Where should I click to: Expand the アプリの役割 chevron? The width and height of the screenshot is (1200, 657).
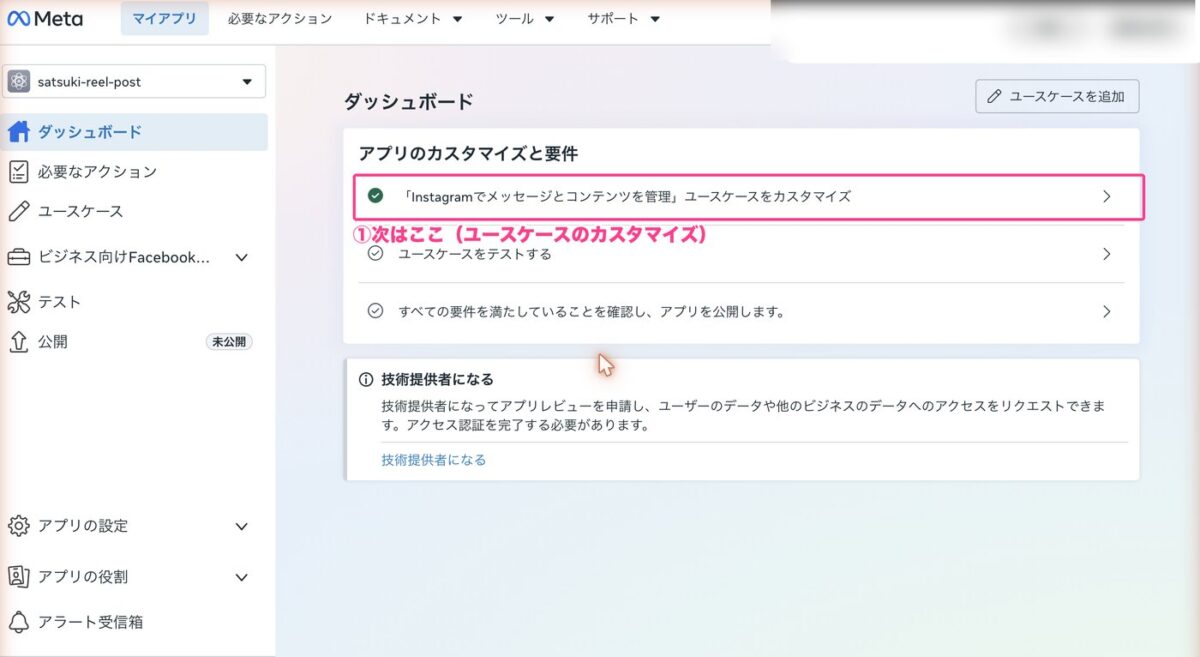(x=241, y=577)
